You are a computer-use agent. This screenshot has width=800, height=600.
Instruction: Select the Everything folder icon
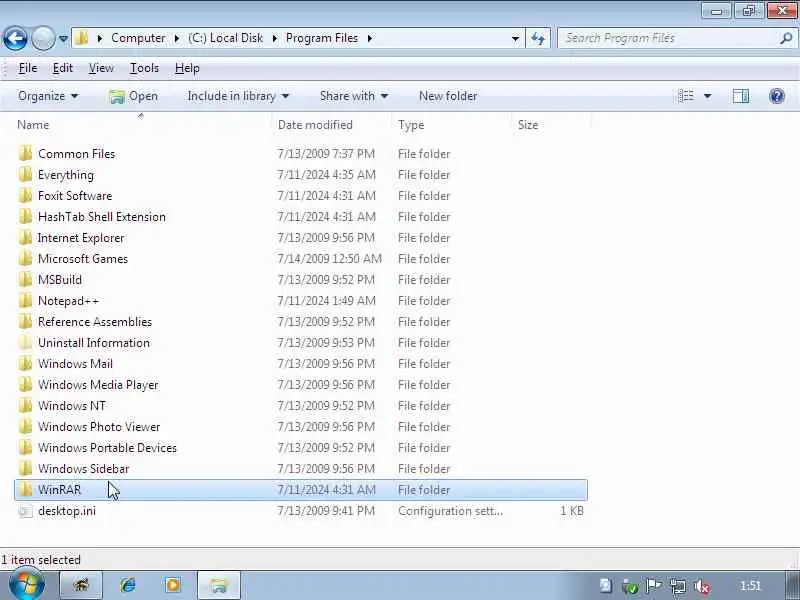[26, 174]
